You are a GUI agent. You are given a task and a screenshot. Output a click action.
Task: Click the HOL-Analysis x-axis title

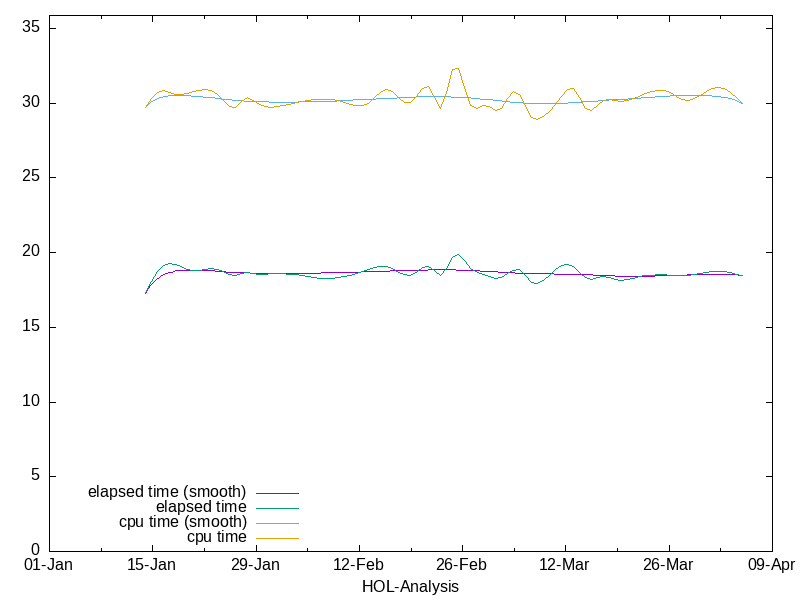click(410, 587)
